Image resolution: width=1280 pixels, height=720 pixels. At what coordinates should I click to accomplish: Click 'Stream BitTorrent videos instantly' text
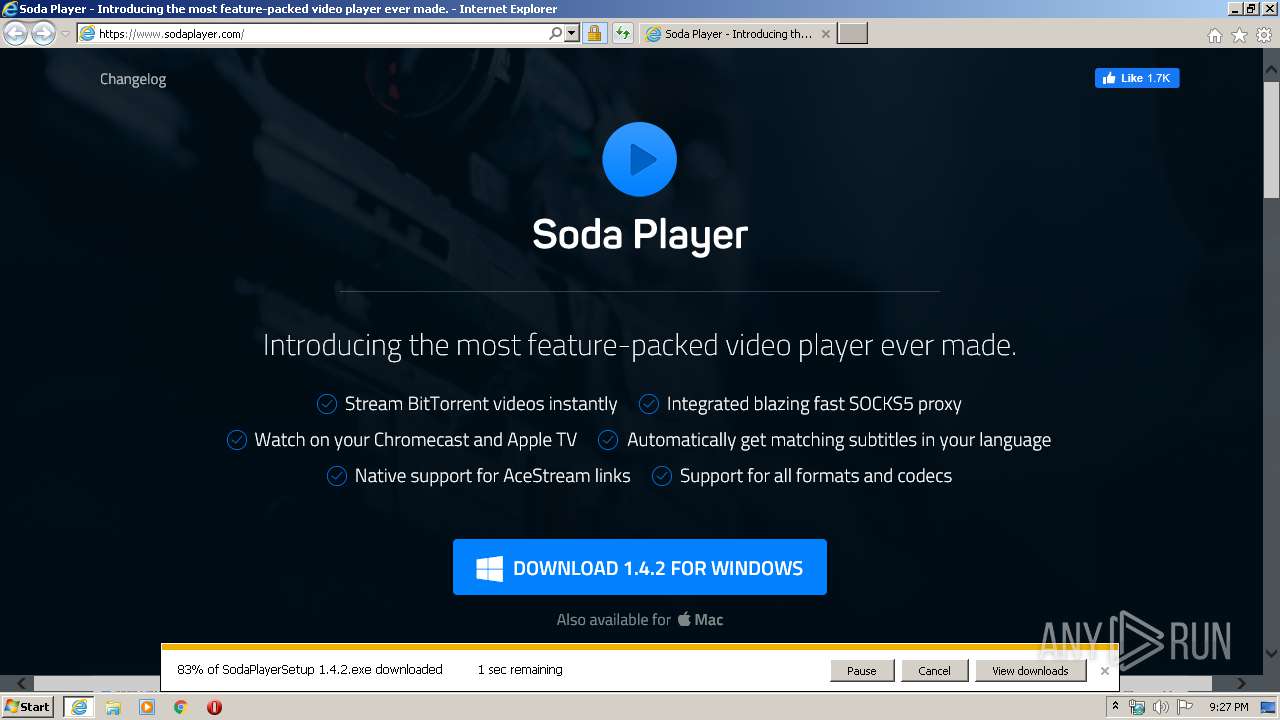coord(481,404)
